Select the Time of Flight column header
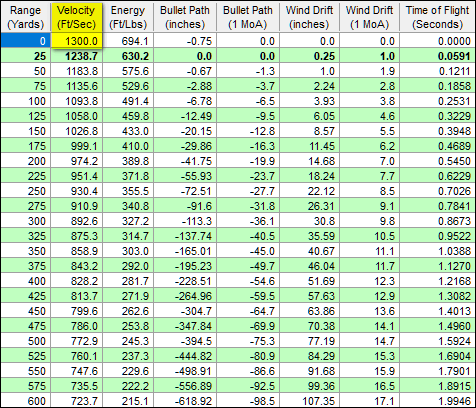 (x=437, y=17)
